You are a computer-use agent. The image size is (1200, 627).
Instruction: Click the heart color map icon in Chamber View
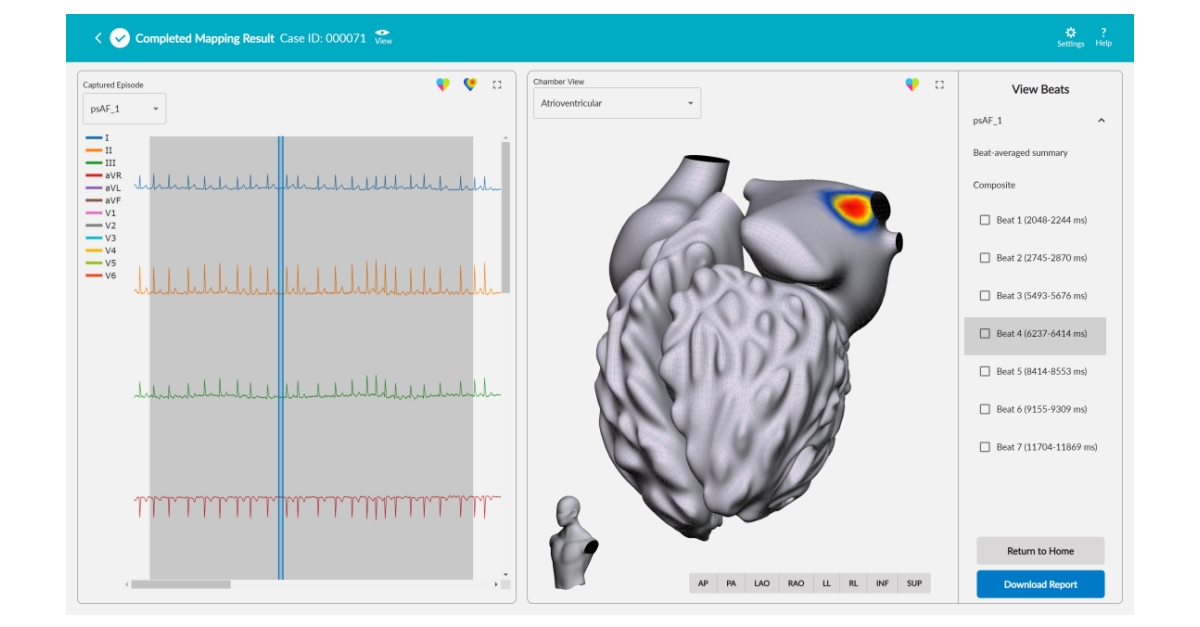click(910, 85)
